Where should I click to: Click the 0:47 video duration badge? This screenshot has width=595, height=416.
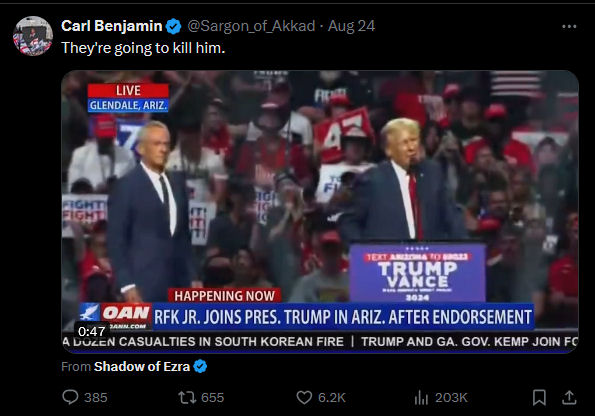[91, 331]
